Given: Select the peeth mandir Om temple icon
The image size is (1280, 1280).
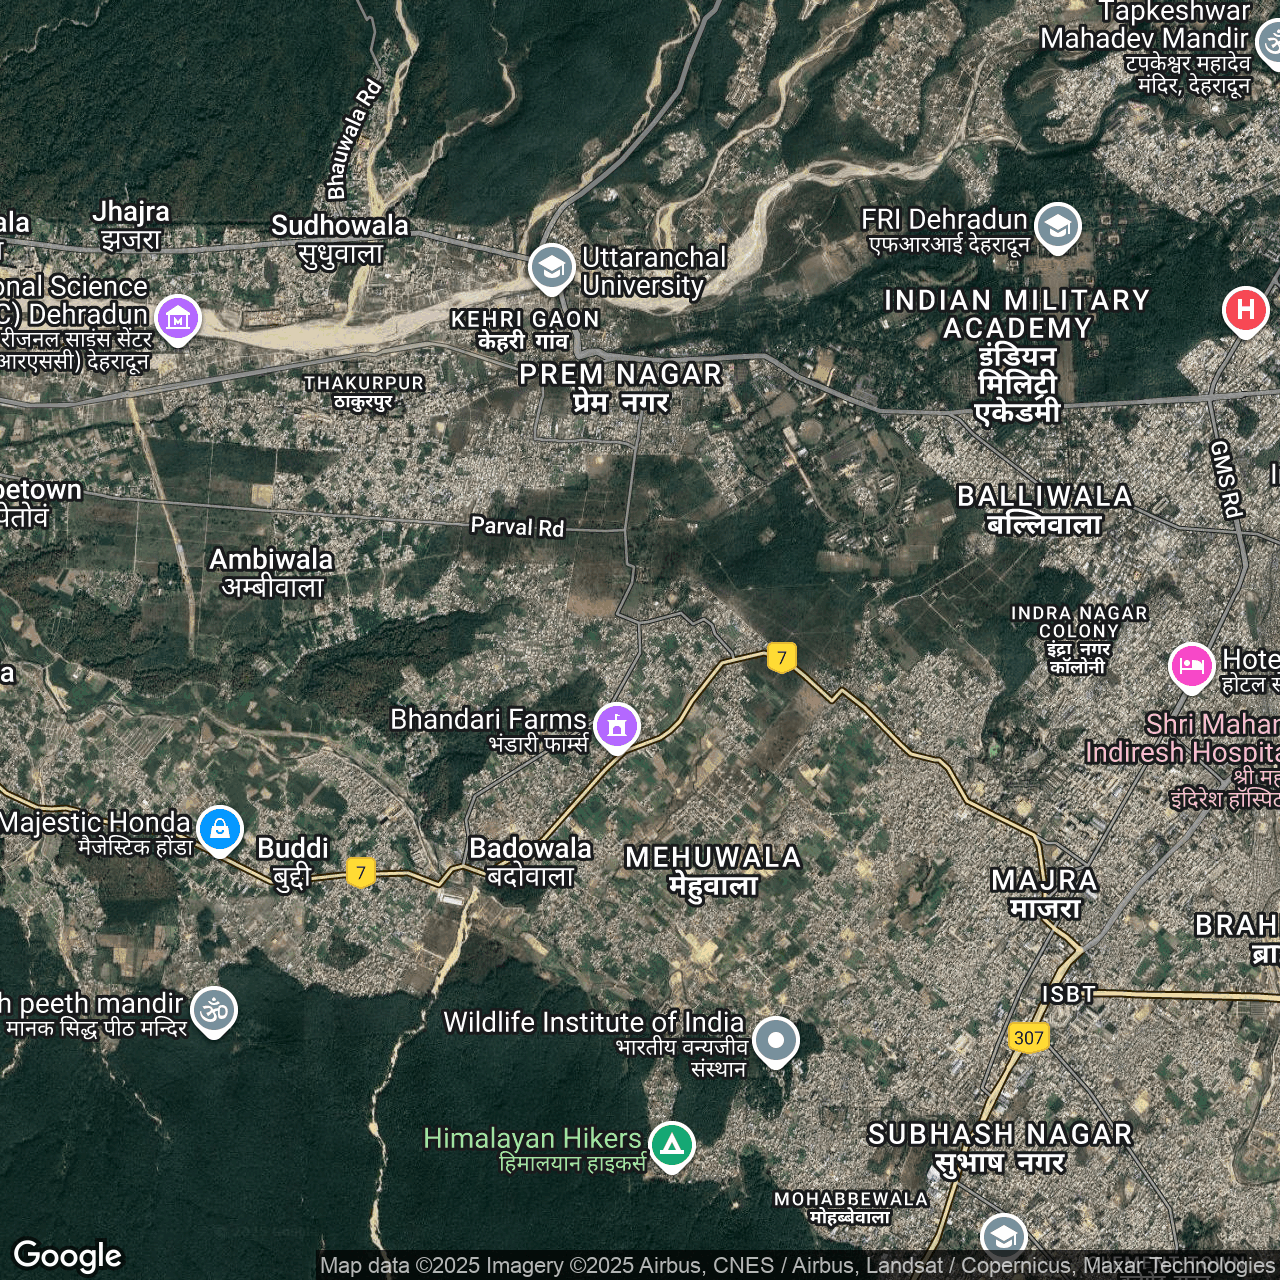Looking at the screenshot, I should tap(214, 1010).
